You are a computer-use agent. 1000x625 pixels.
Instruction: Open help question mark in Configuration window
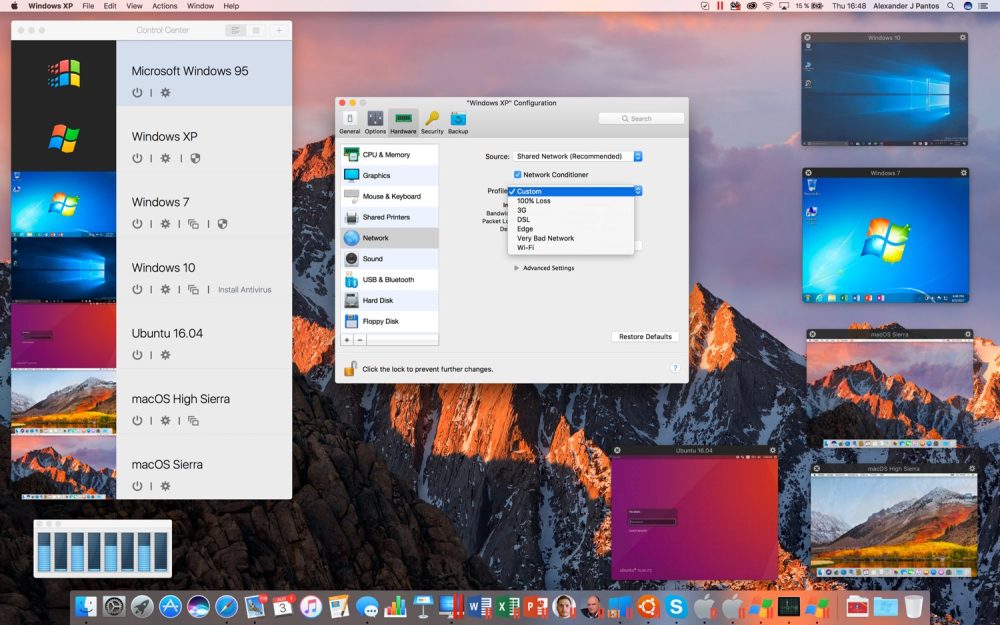(675, 368)
